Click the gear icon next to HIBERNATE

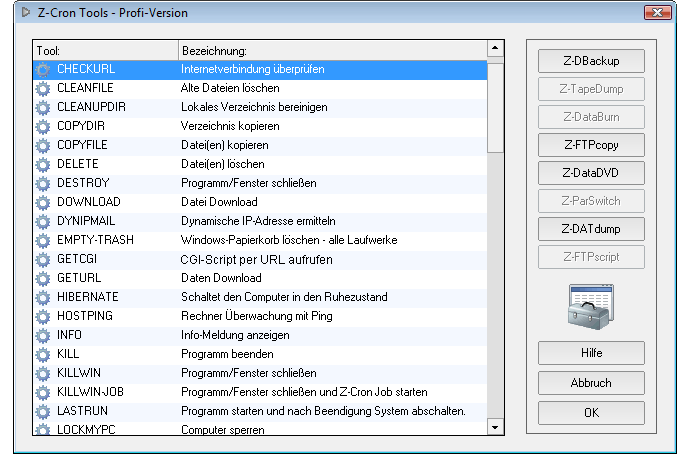pos(42,298)
